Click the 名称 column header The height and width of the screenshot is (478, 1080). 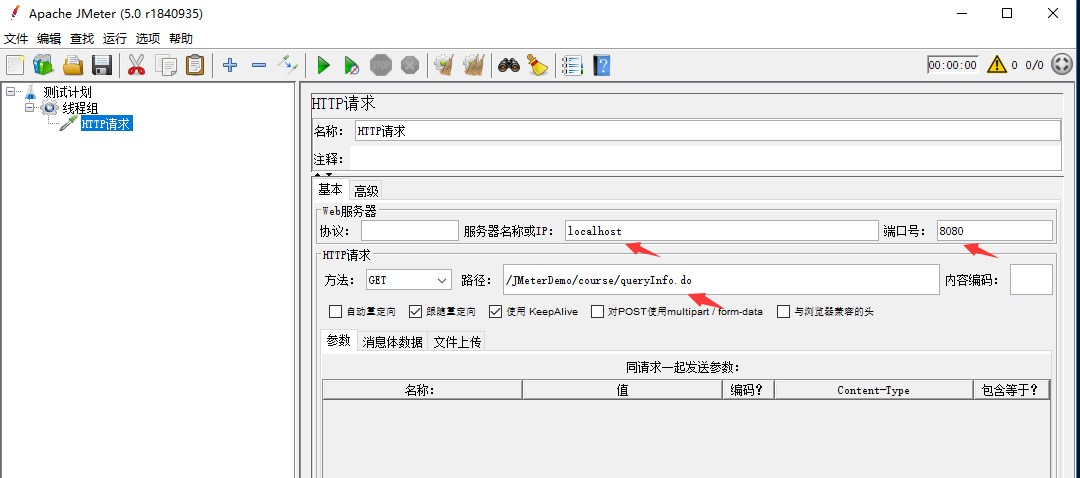click(x=422, y=390)
